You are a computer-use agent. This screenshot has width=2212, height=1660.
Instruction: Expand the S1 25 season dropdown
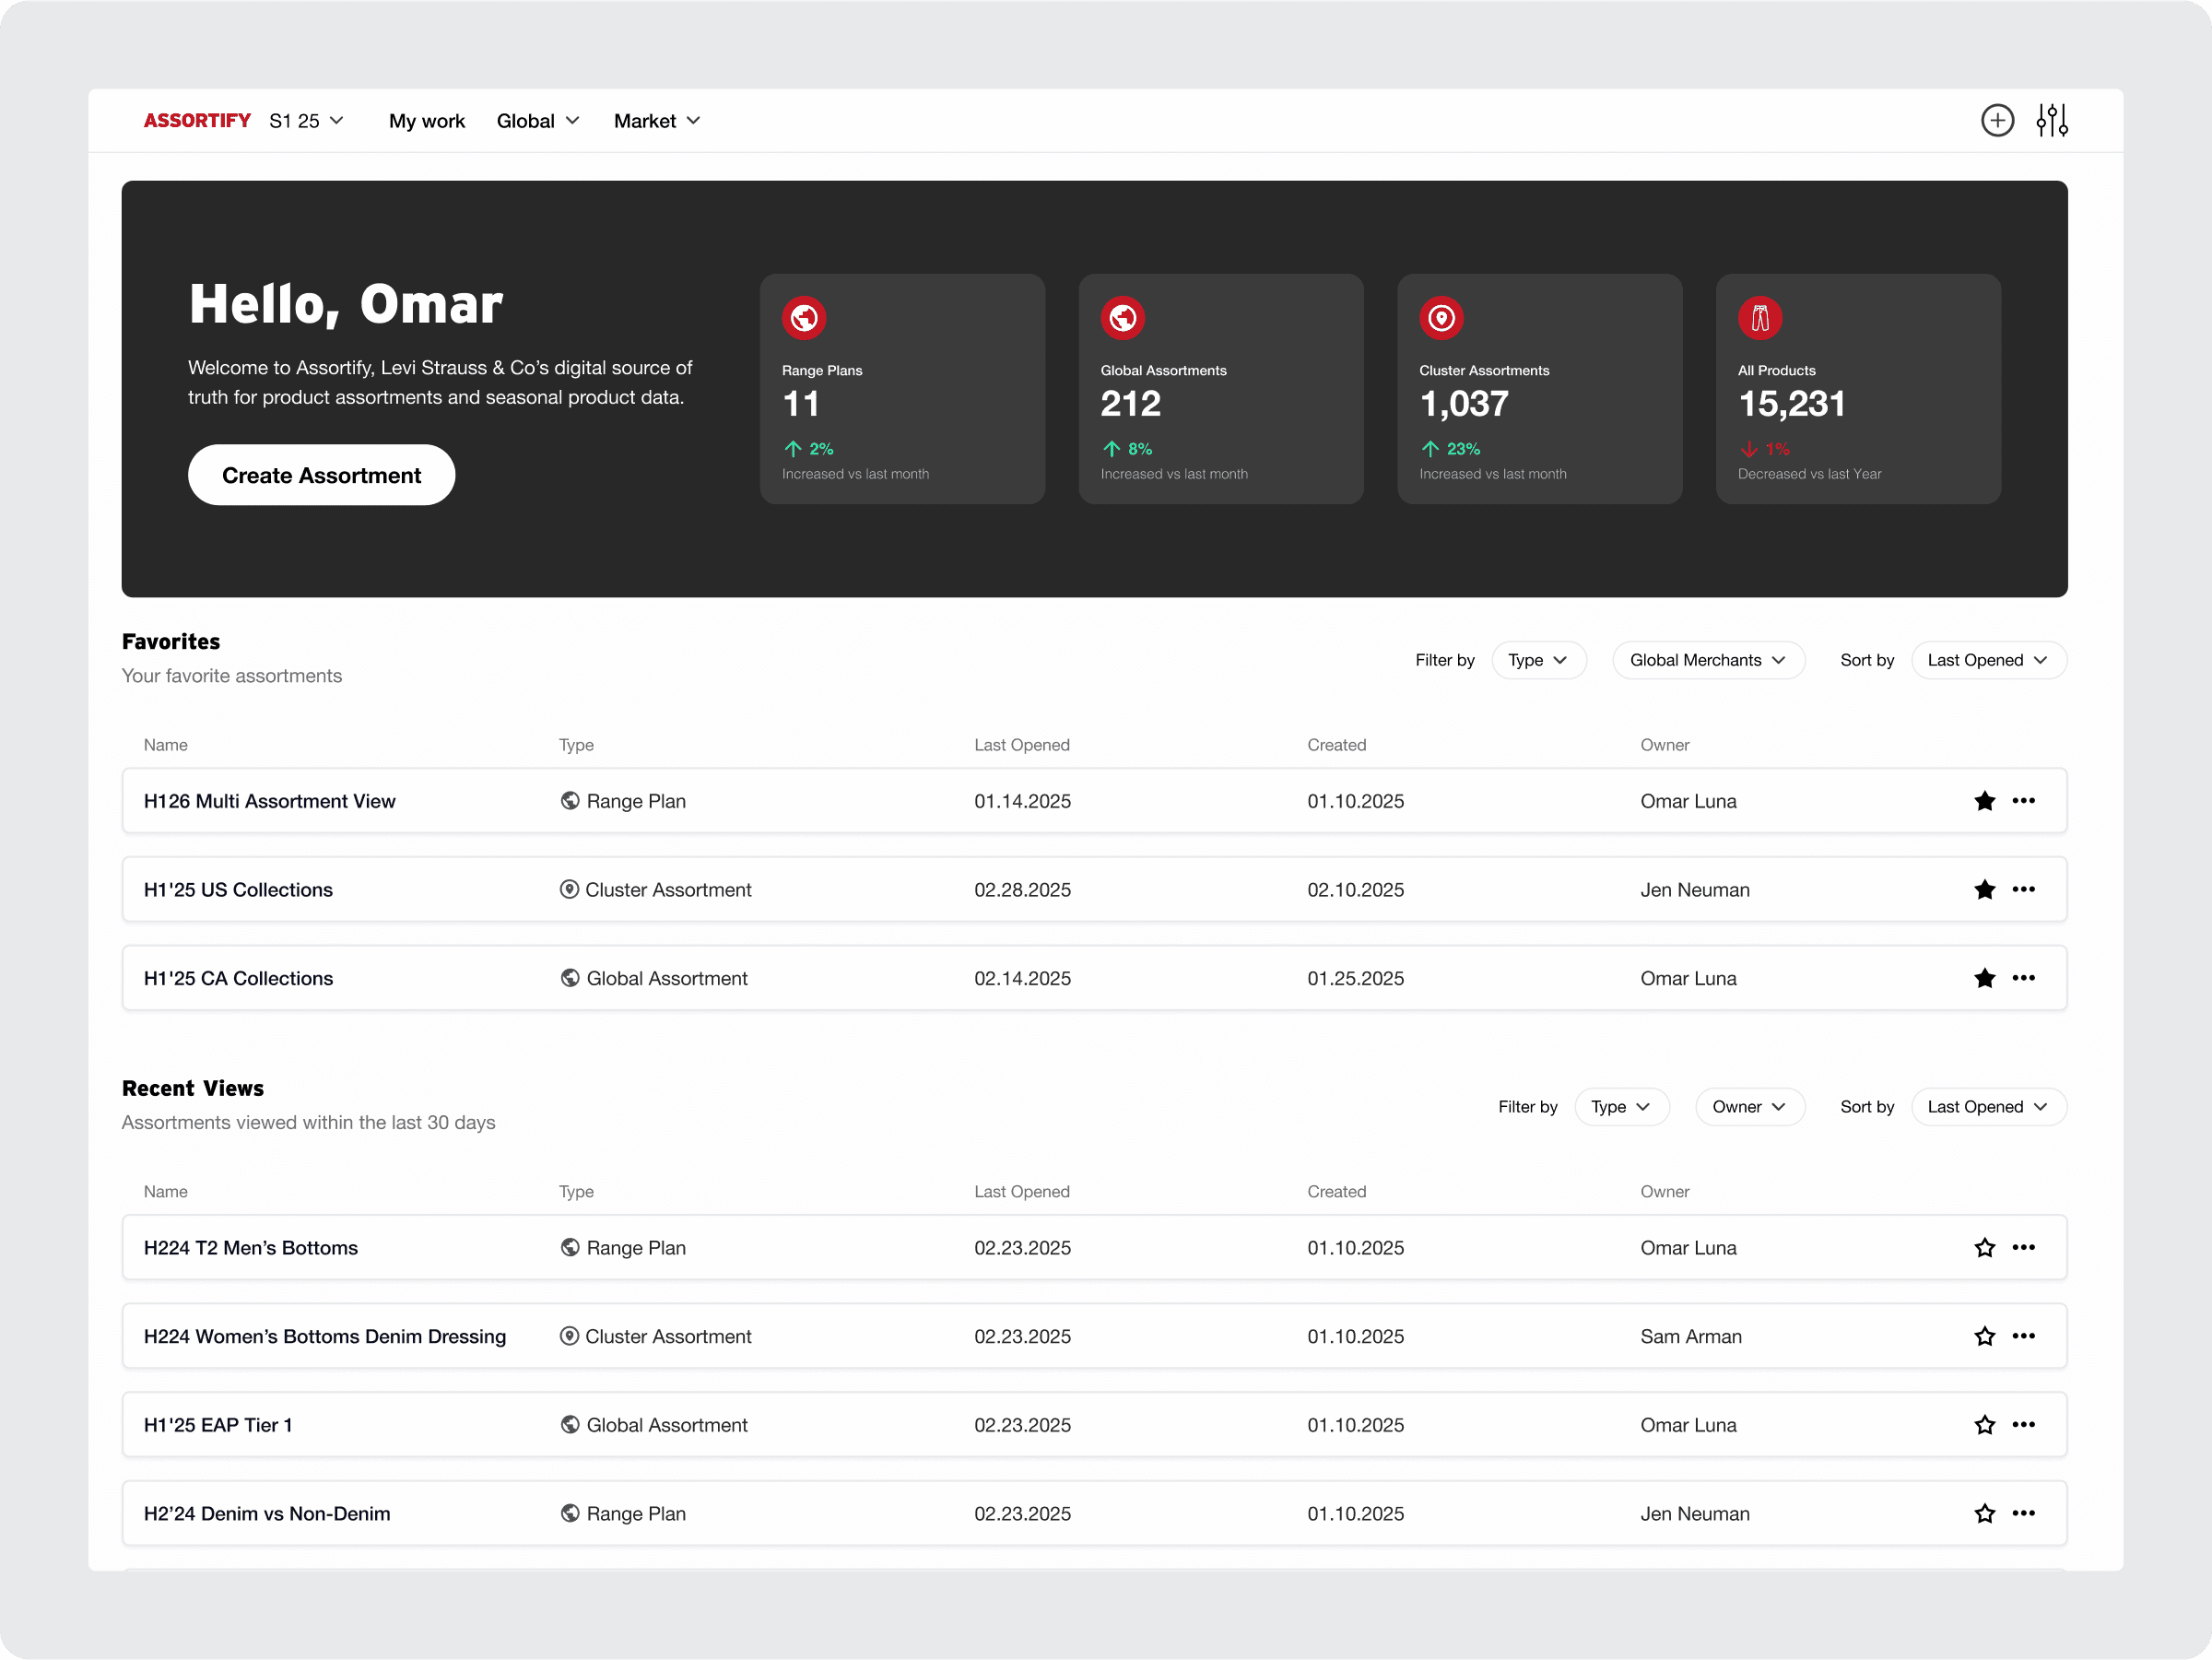coord(306,121)
